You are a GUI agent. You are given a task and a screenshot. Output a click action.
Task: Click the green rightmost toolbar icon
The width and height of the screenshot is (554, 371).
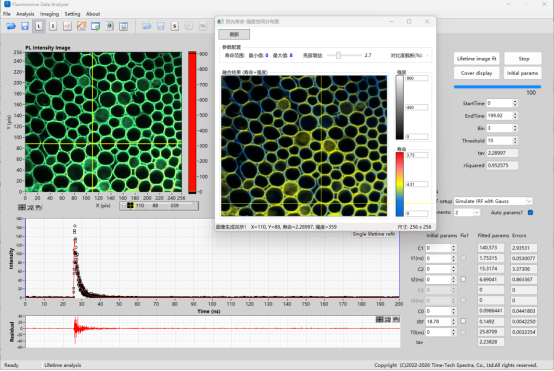tap(203, 26)
